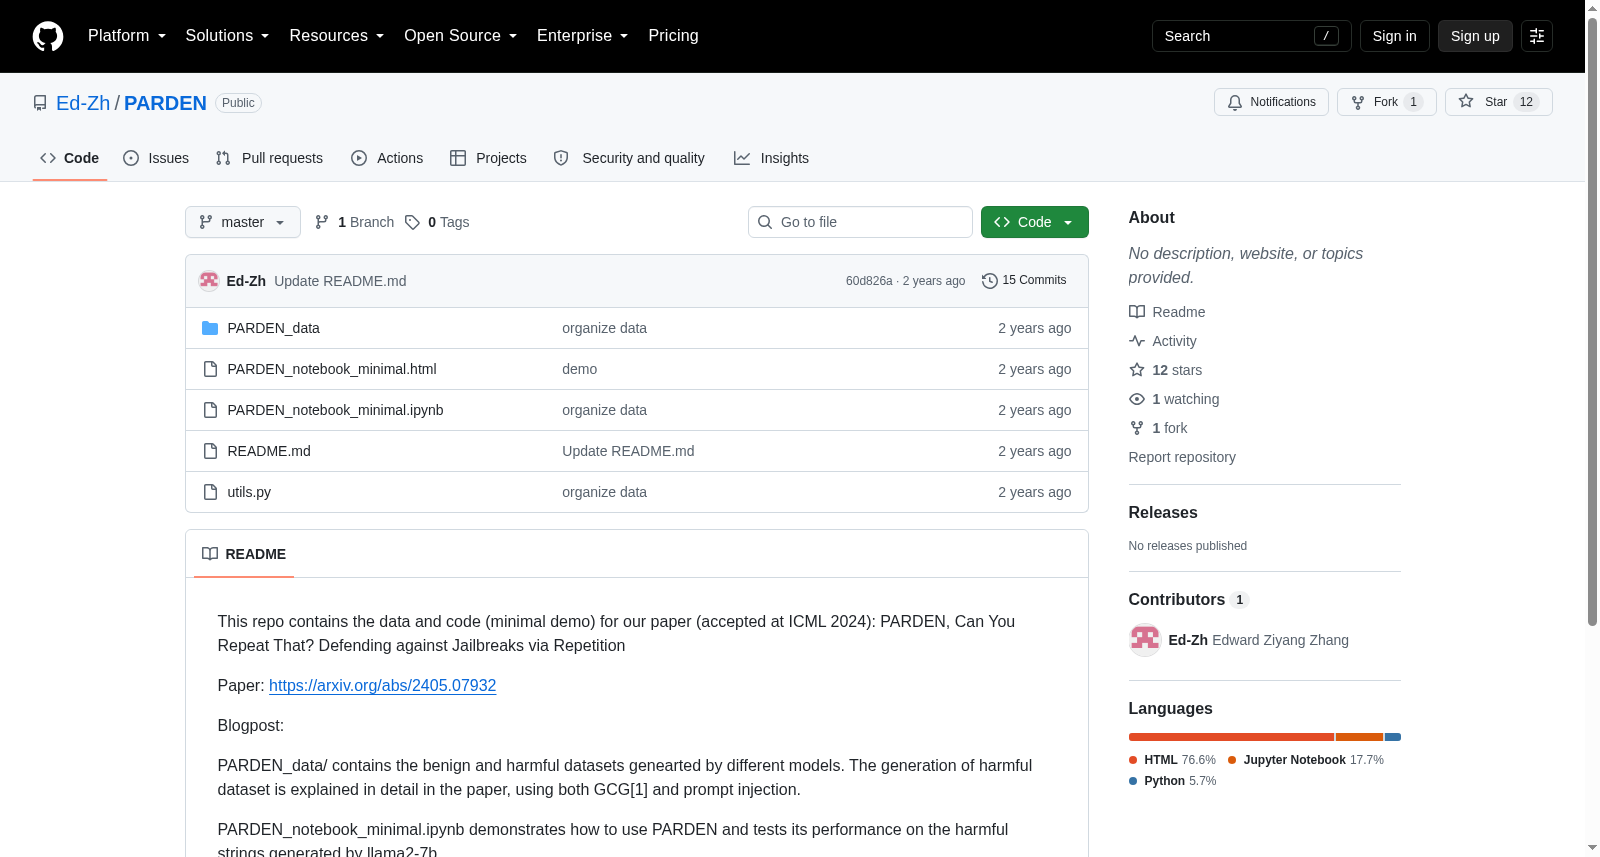
Task: Click the orange Jupyter Notebook bar segment
Action: tap(1359, 737)
